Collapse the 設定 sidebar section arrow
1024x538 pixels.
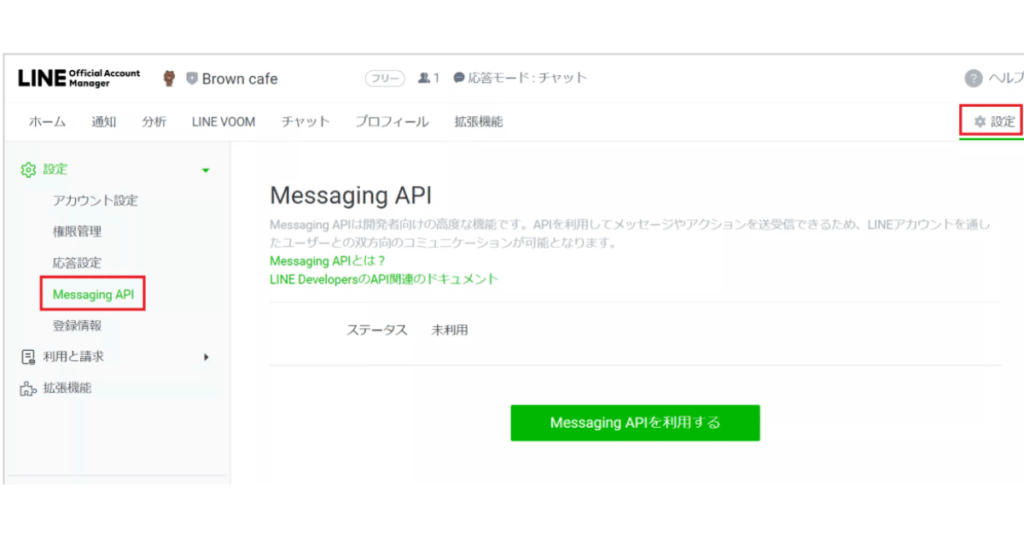click(206, 170)
